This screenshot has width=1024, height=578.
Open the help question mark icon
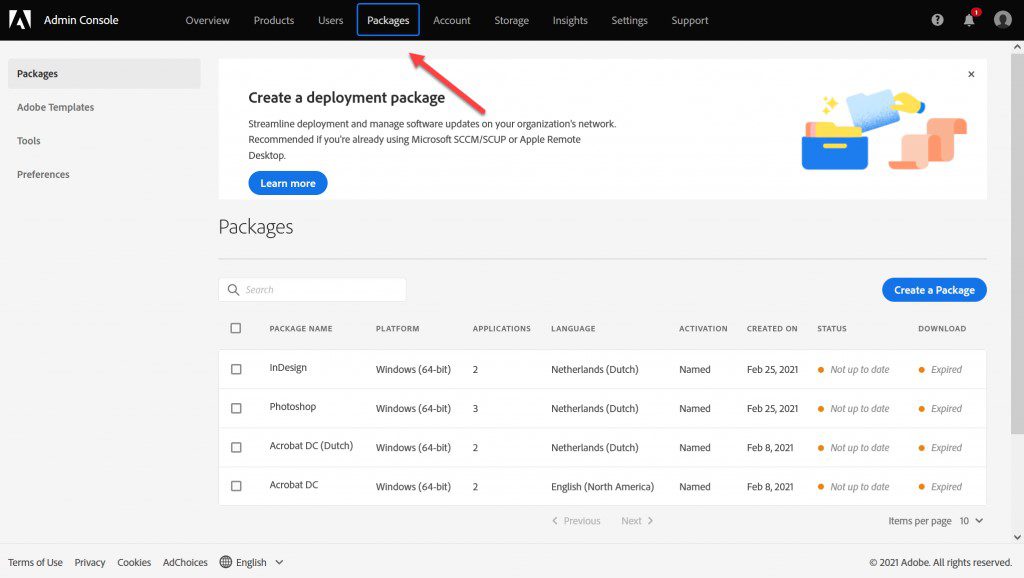point(937,20)
